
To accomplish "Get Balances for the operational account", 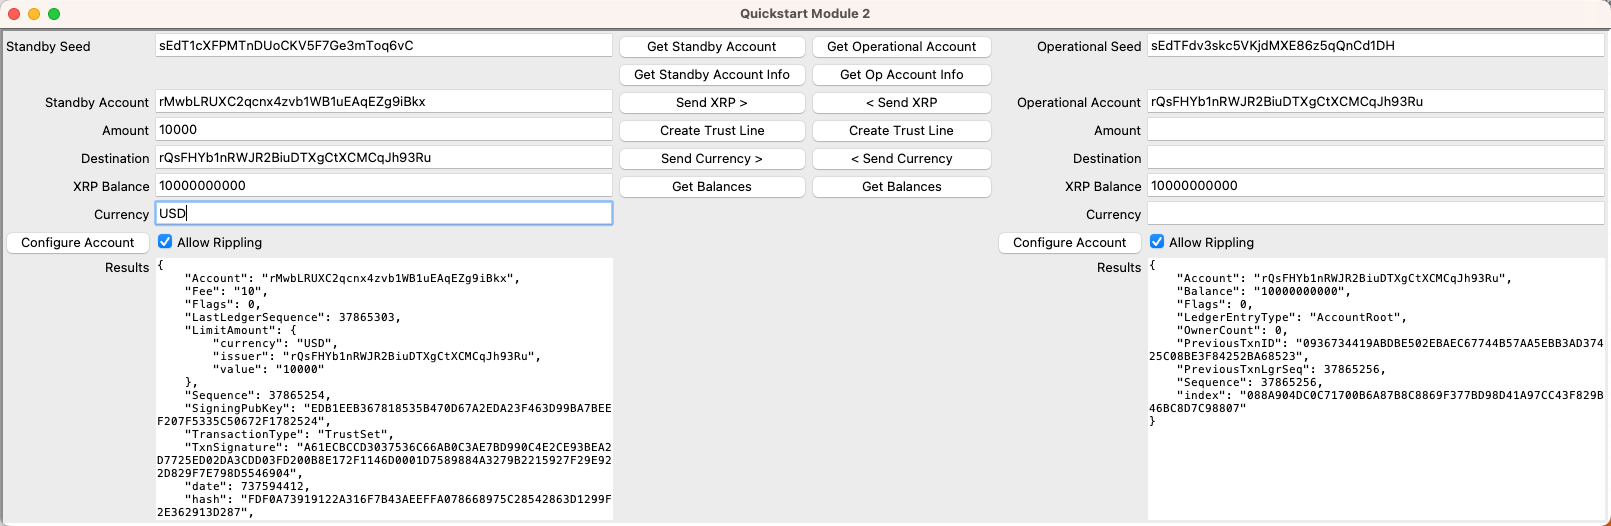I will pyautogui.click(x=901, y=187).
